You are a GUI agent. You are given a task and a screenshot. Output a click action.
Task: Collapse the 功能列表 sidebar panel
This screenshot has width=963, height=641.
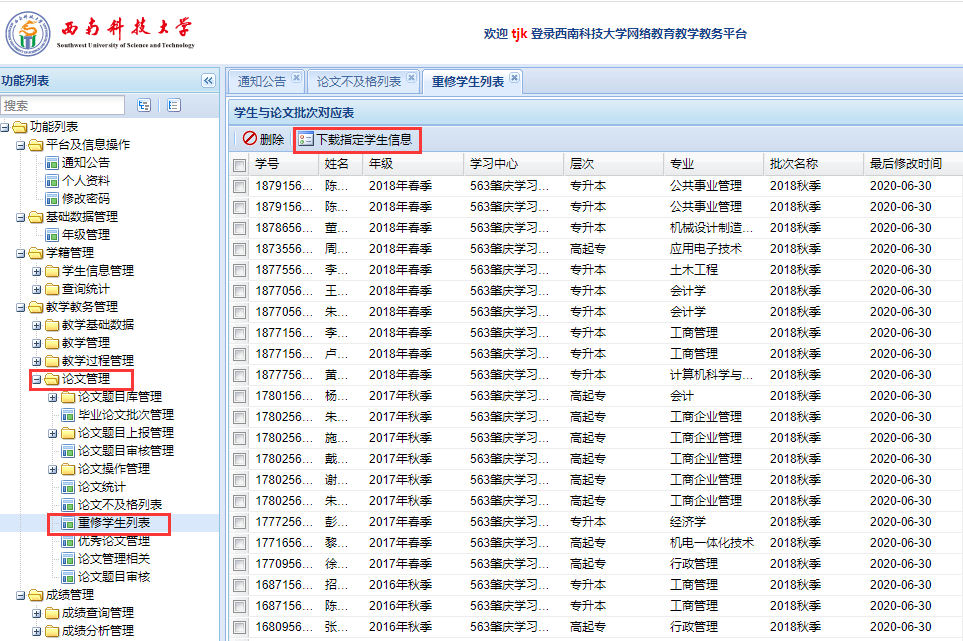[208, 81]
